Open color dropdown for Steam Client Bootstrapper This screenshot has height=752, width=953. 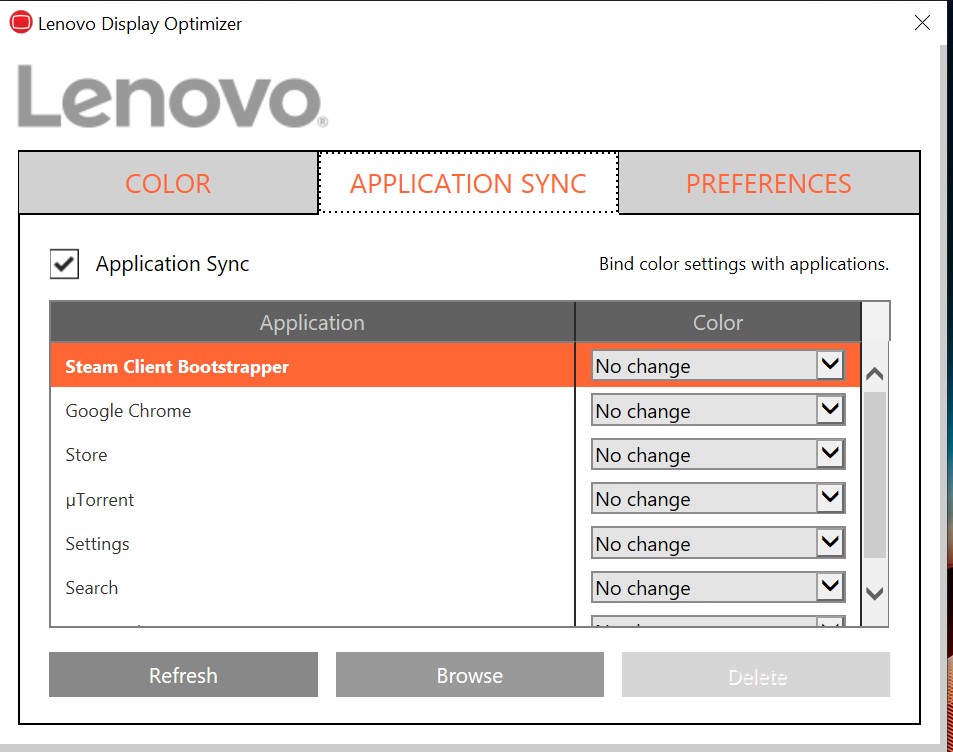[x=830, y=366]
